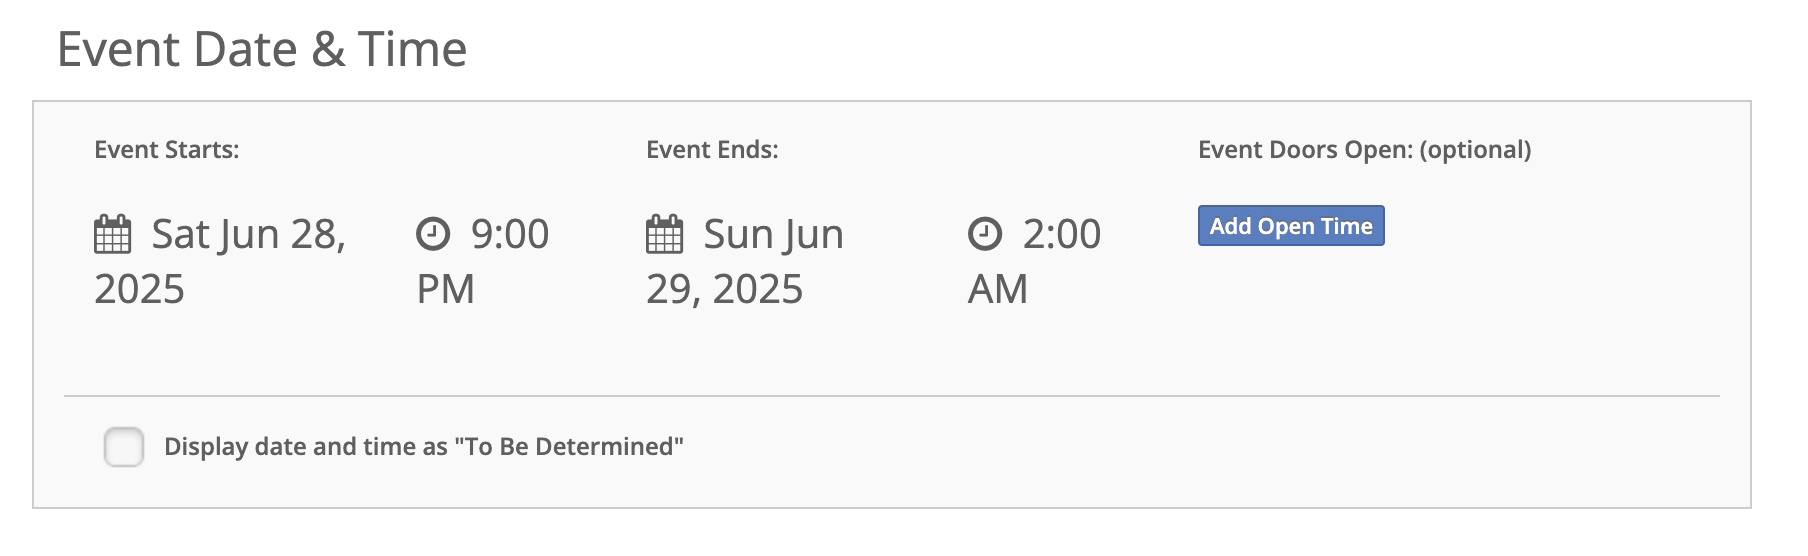Click the PM text of start time
This screenshot has height=556, width=1808.
coord(446,290)
